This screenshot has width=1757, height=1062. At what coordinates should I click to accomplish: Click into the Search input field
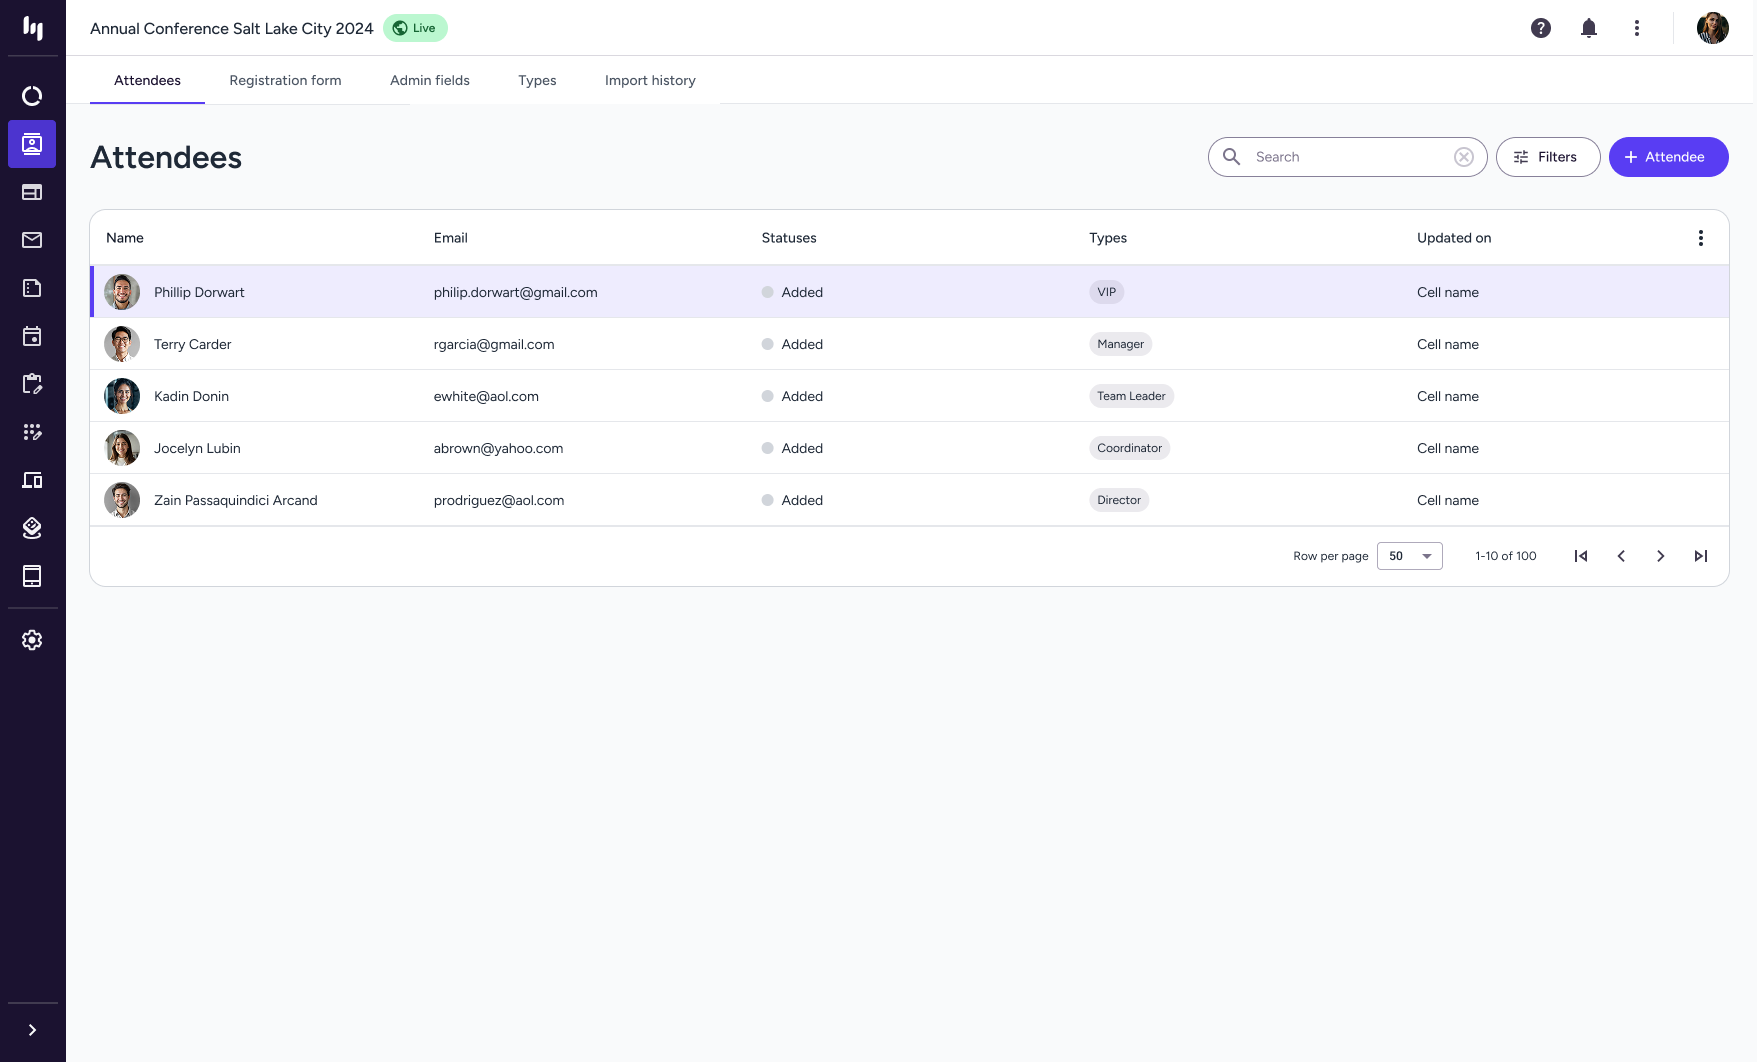[x=1348, y=157]
